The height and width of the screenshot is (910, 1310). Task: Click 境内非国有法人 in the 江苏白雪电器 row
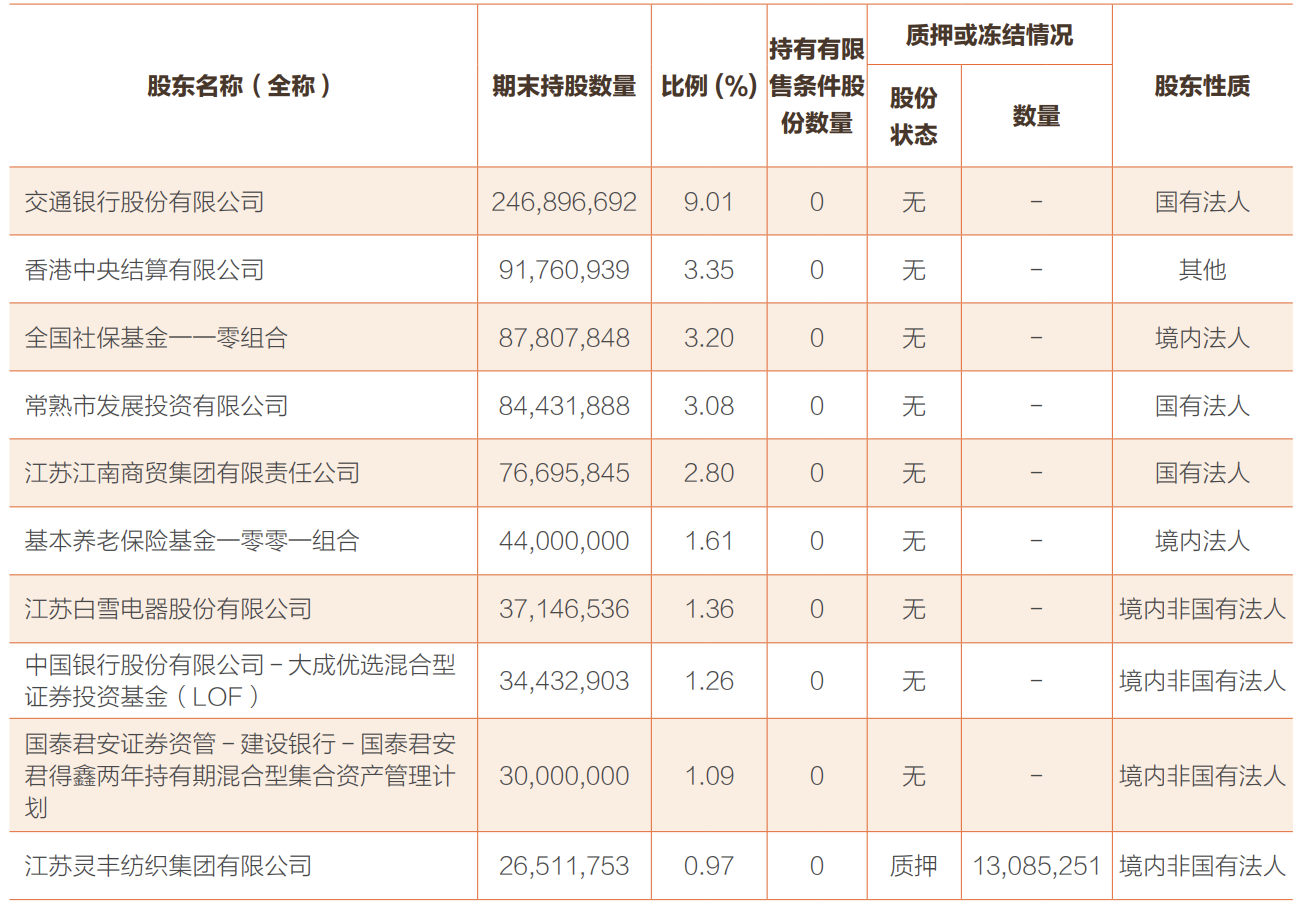pyautogui.click(x=1202, y=608)
